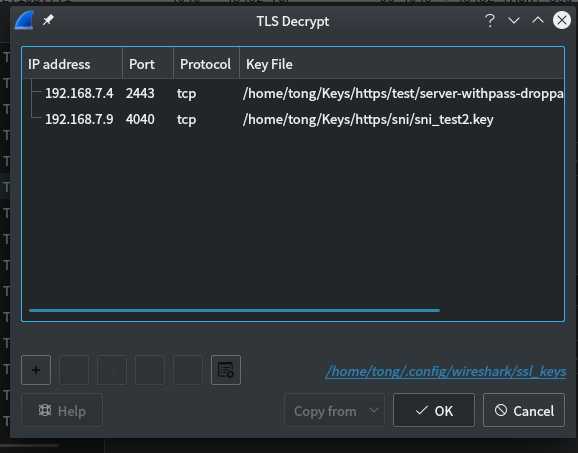Click the horizontal scrollbar in the table

[234, 310]
